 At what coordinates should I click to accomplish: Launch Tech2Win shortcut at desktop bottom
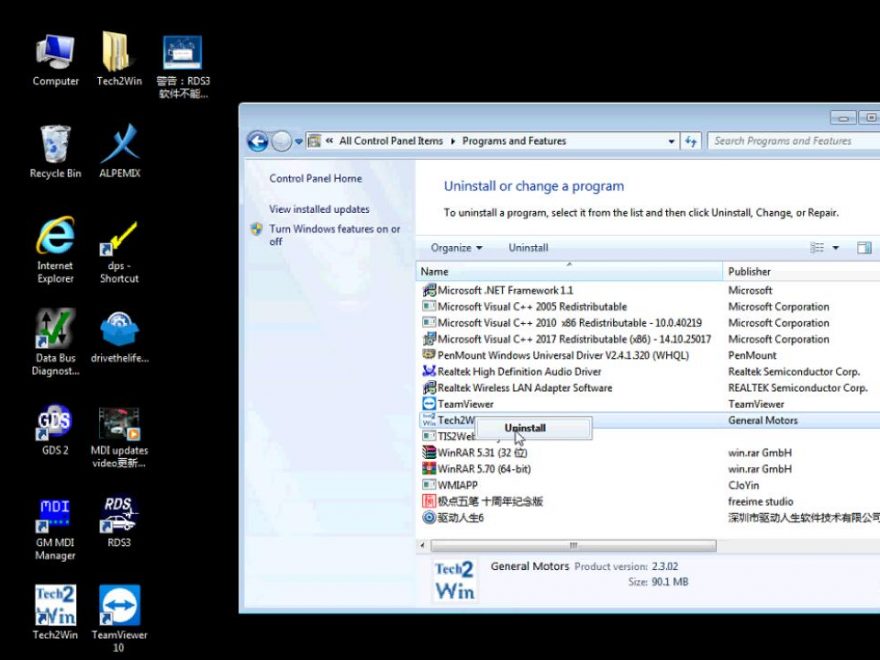coord(55,612)
